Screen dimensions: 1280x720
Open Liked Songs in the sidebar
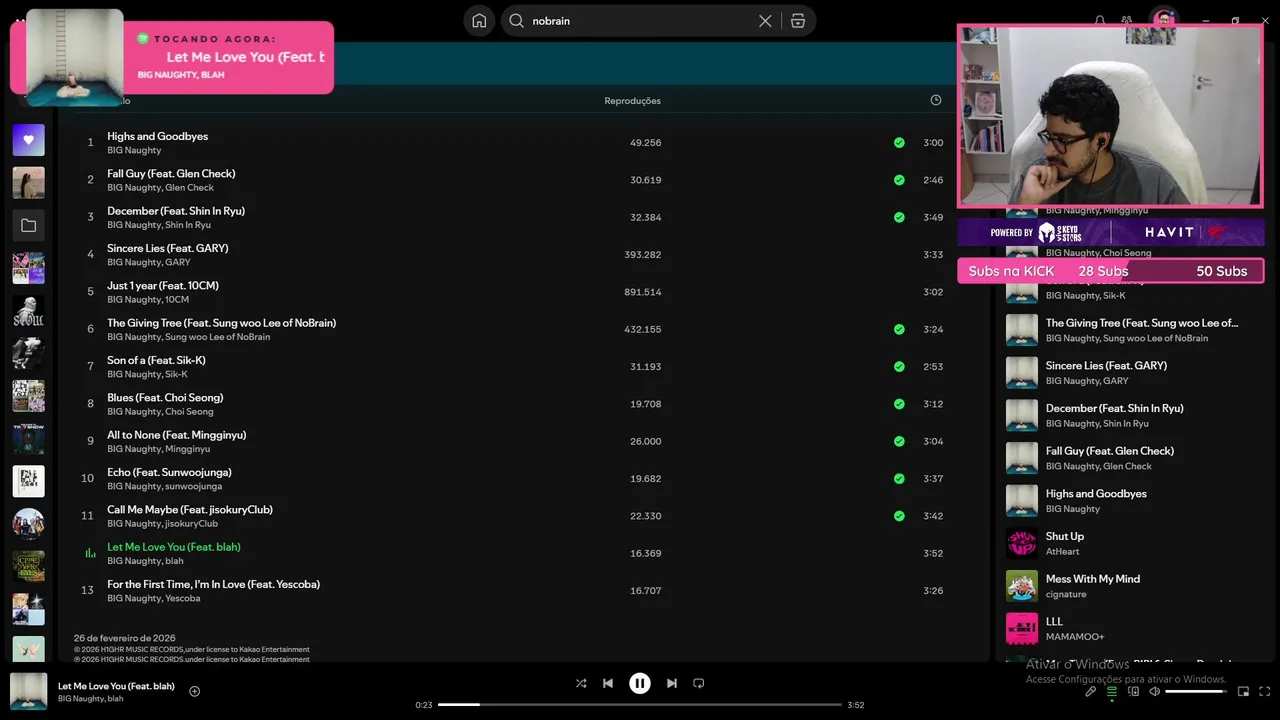pos(28,140)
